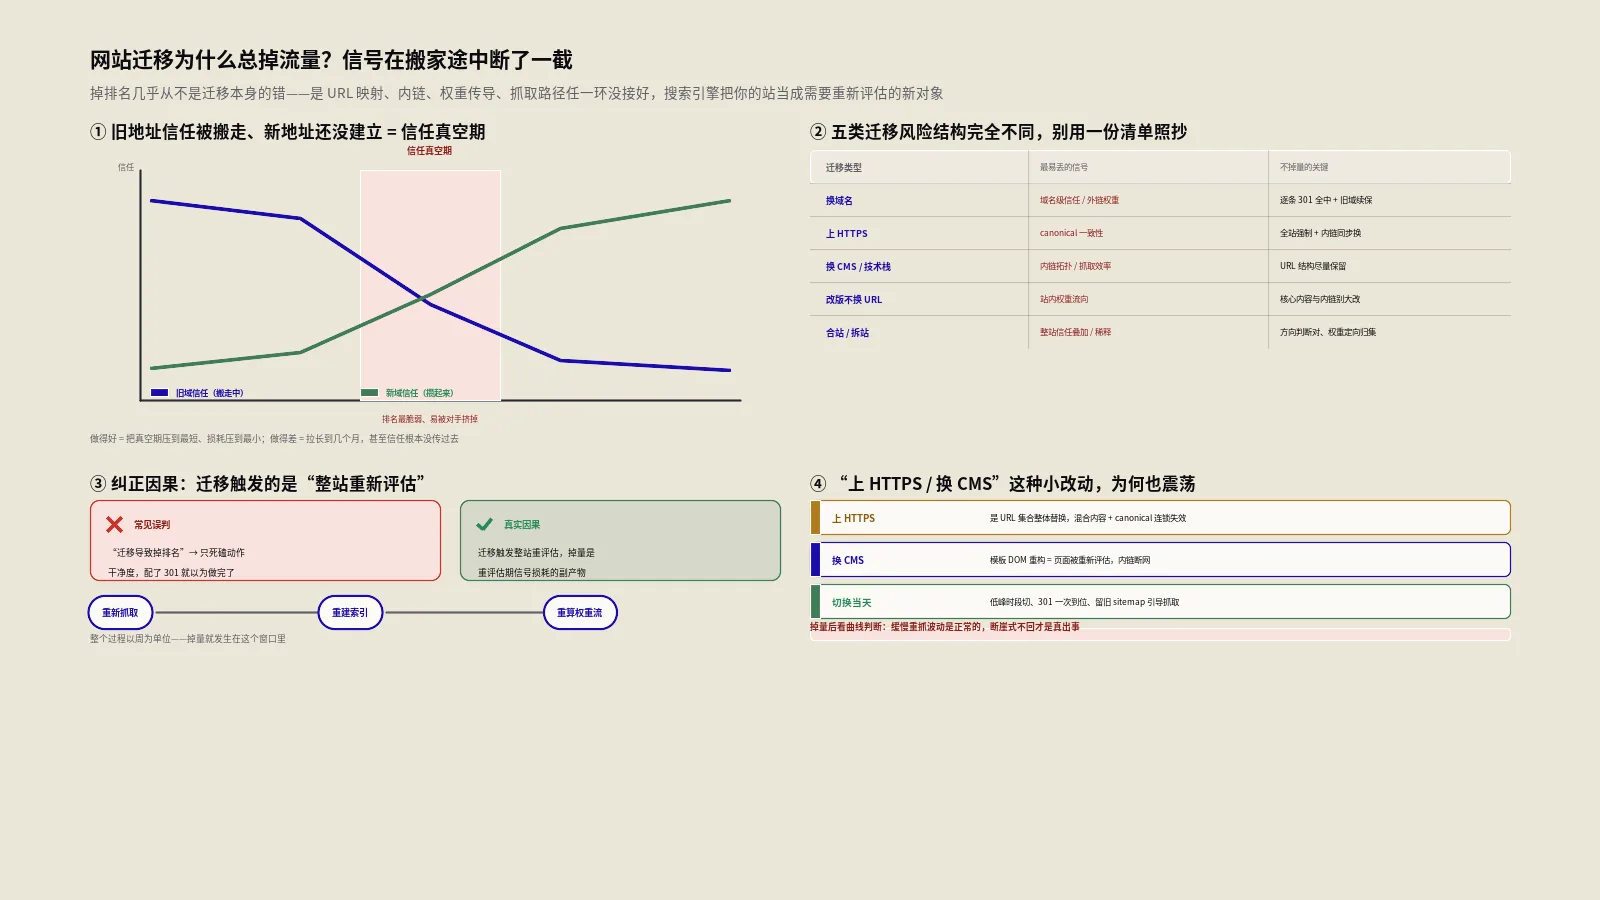Click the red X mark icon
Viewport: 1600px width, 900px height.
coord(115,524)
